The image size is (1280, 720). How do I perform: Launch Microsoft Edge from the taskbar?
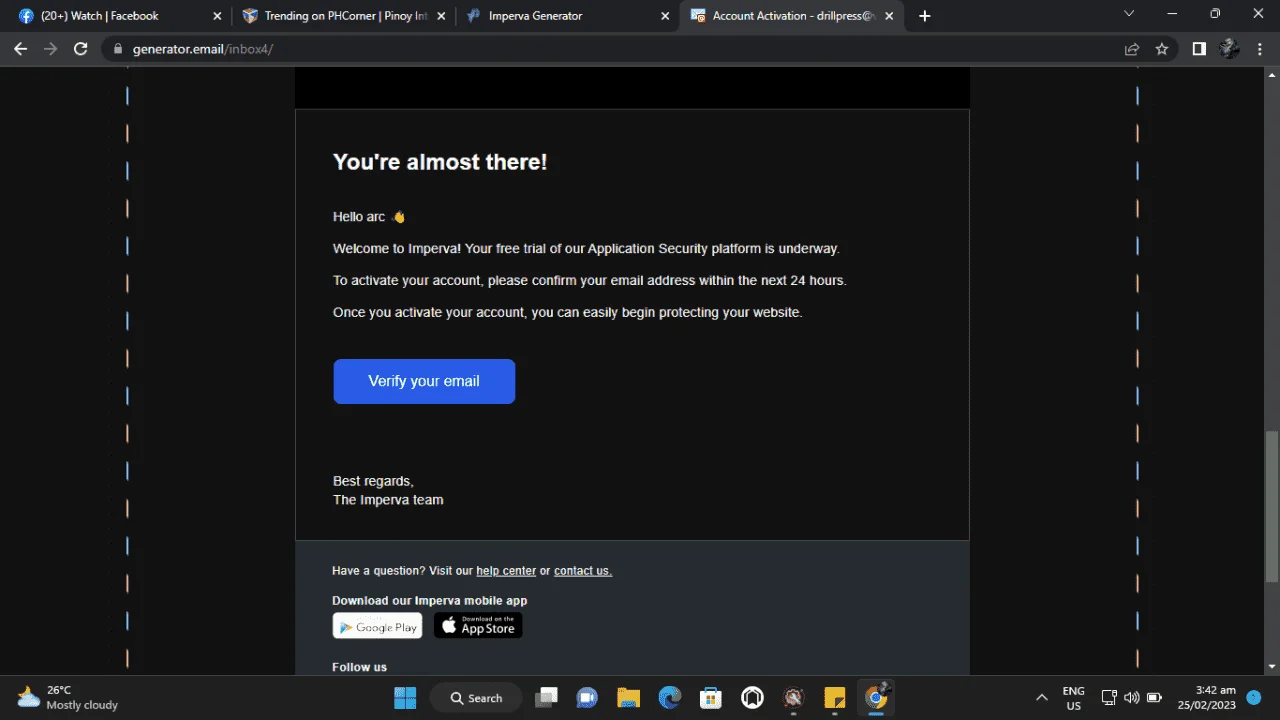tap(669, 698)
